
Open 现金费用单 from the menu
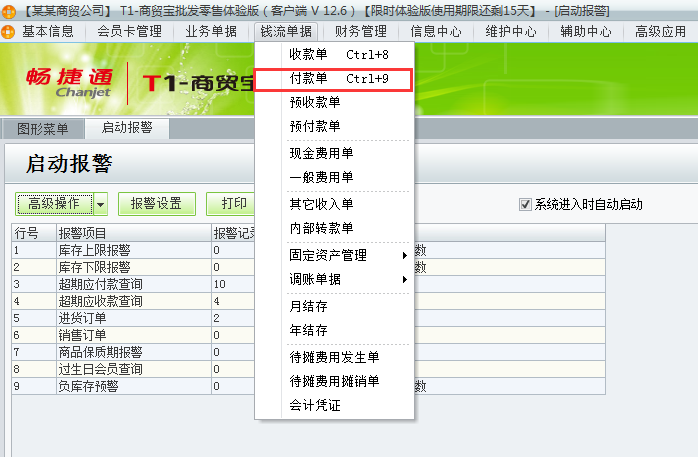click(334, 154)
